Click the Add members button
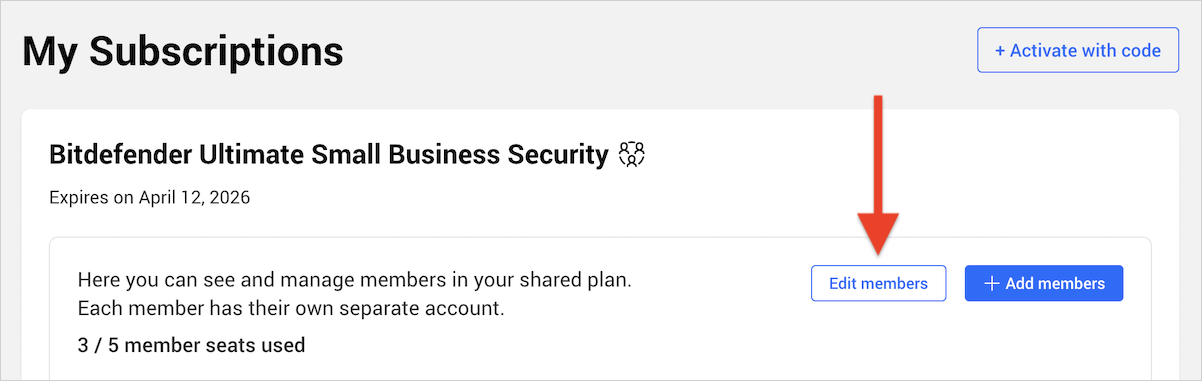 click(1044, 283)
